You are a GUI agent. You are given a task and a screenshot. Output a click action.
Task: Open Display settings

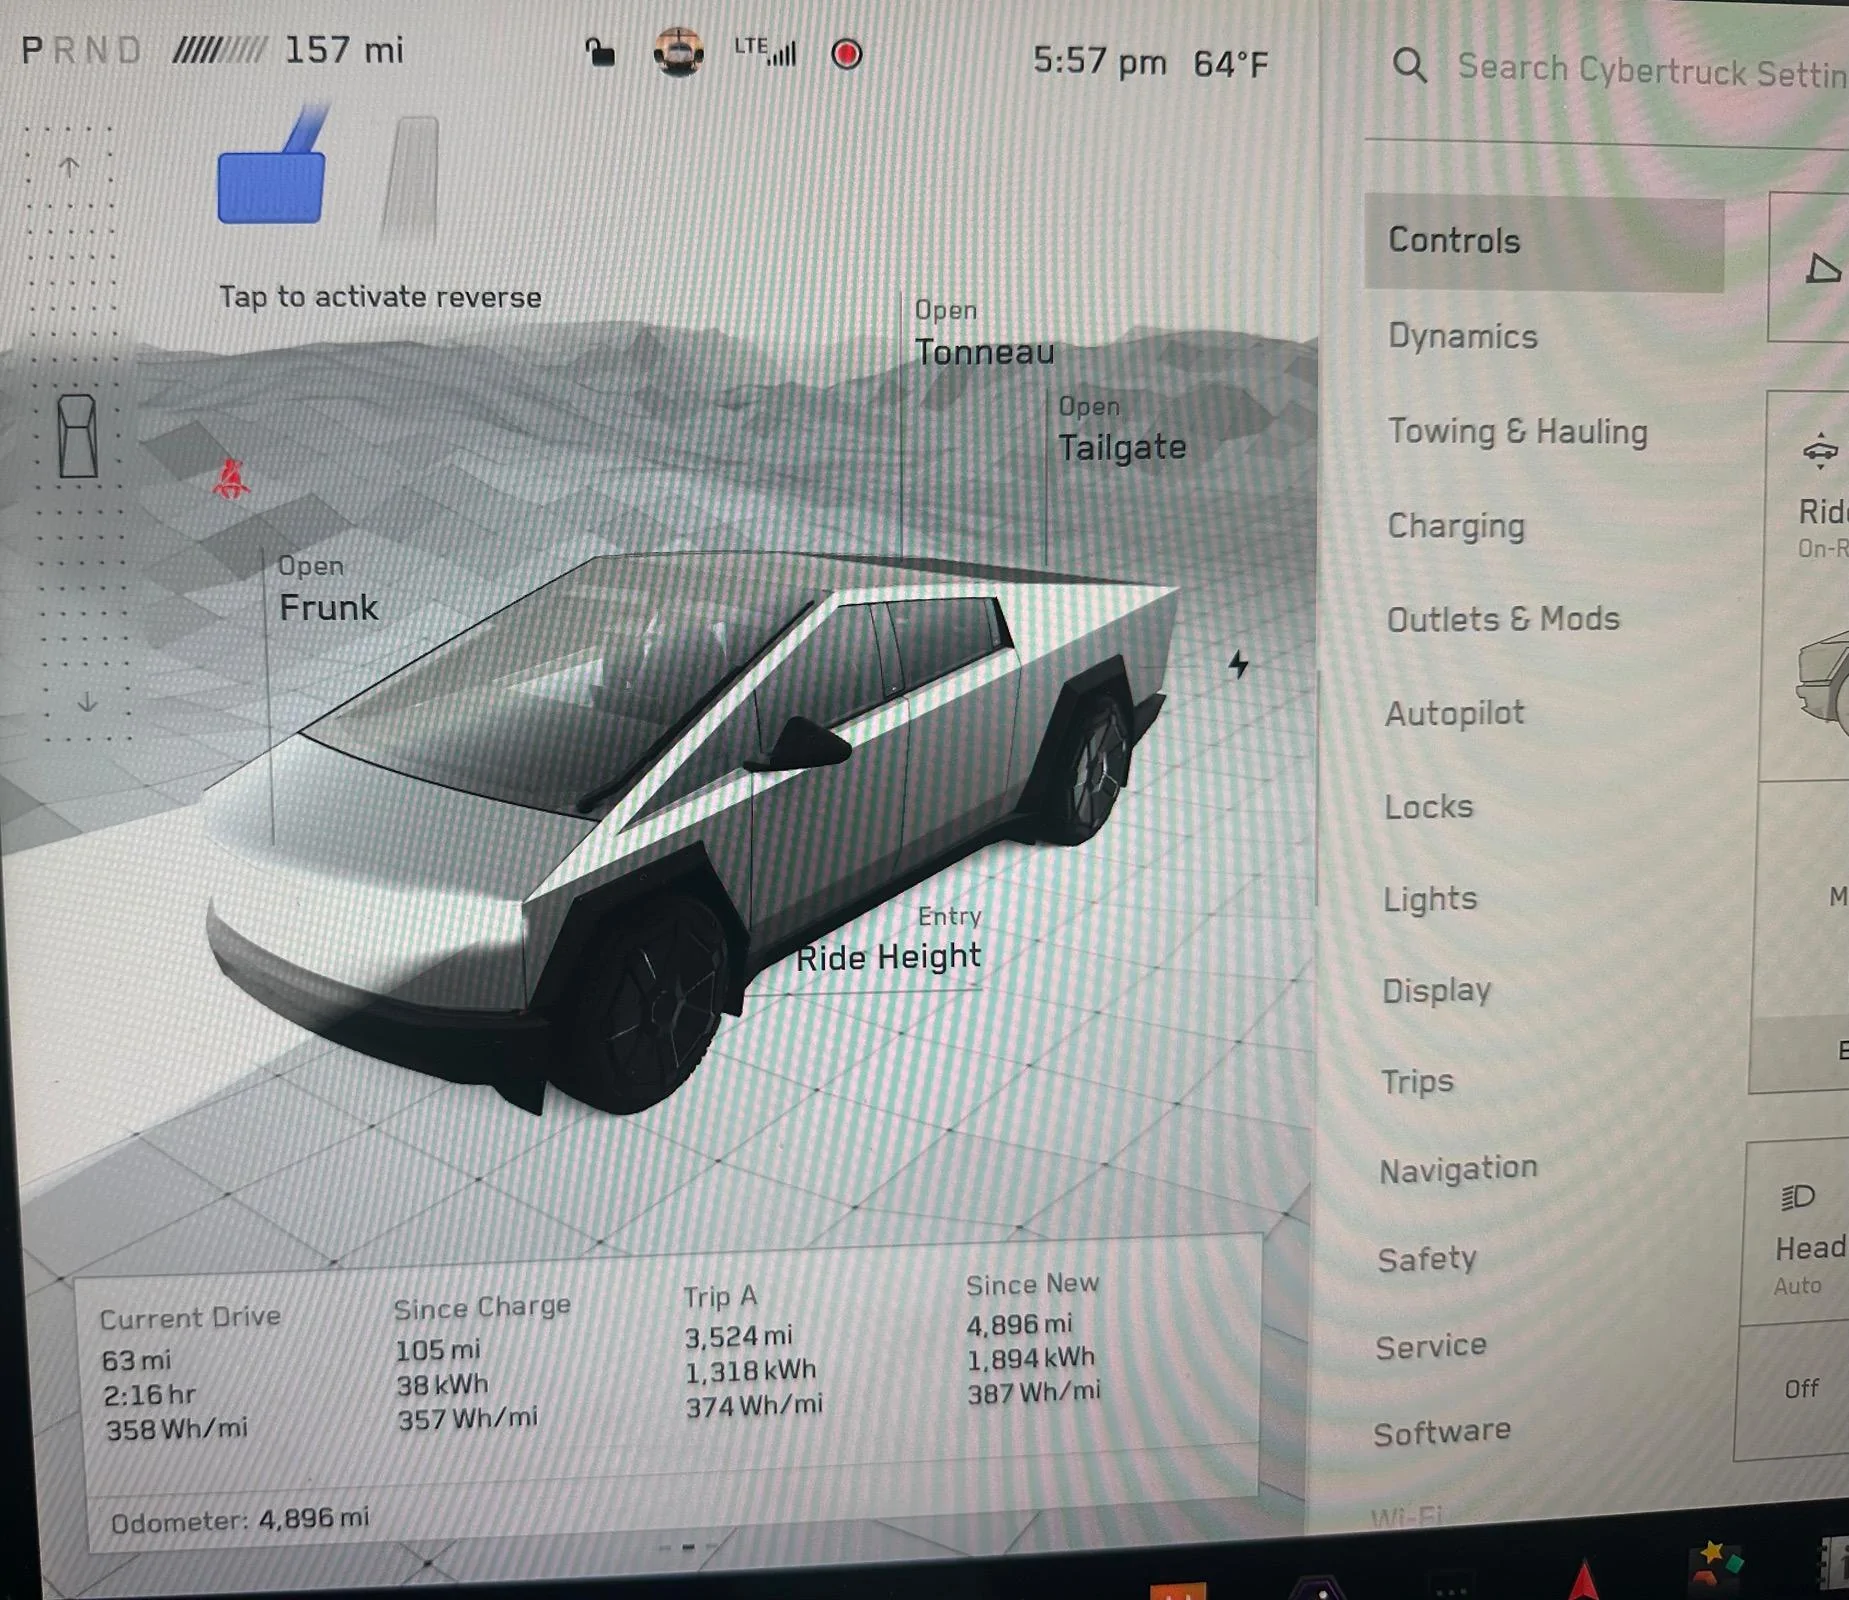pyautogui.click(x=1436, y=991)
